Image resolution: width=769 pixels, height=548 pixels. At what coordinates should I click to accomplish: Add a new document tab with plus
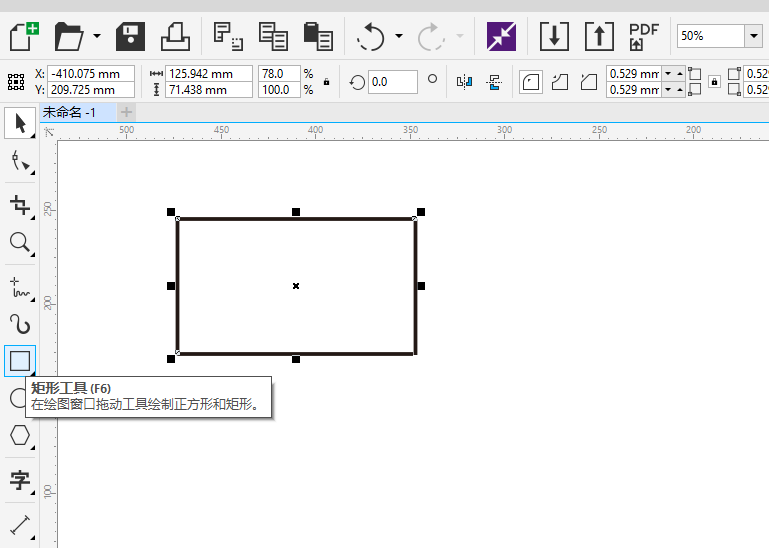pos(126,112)
